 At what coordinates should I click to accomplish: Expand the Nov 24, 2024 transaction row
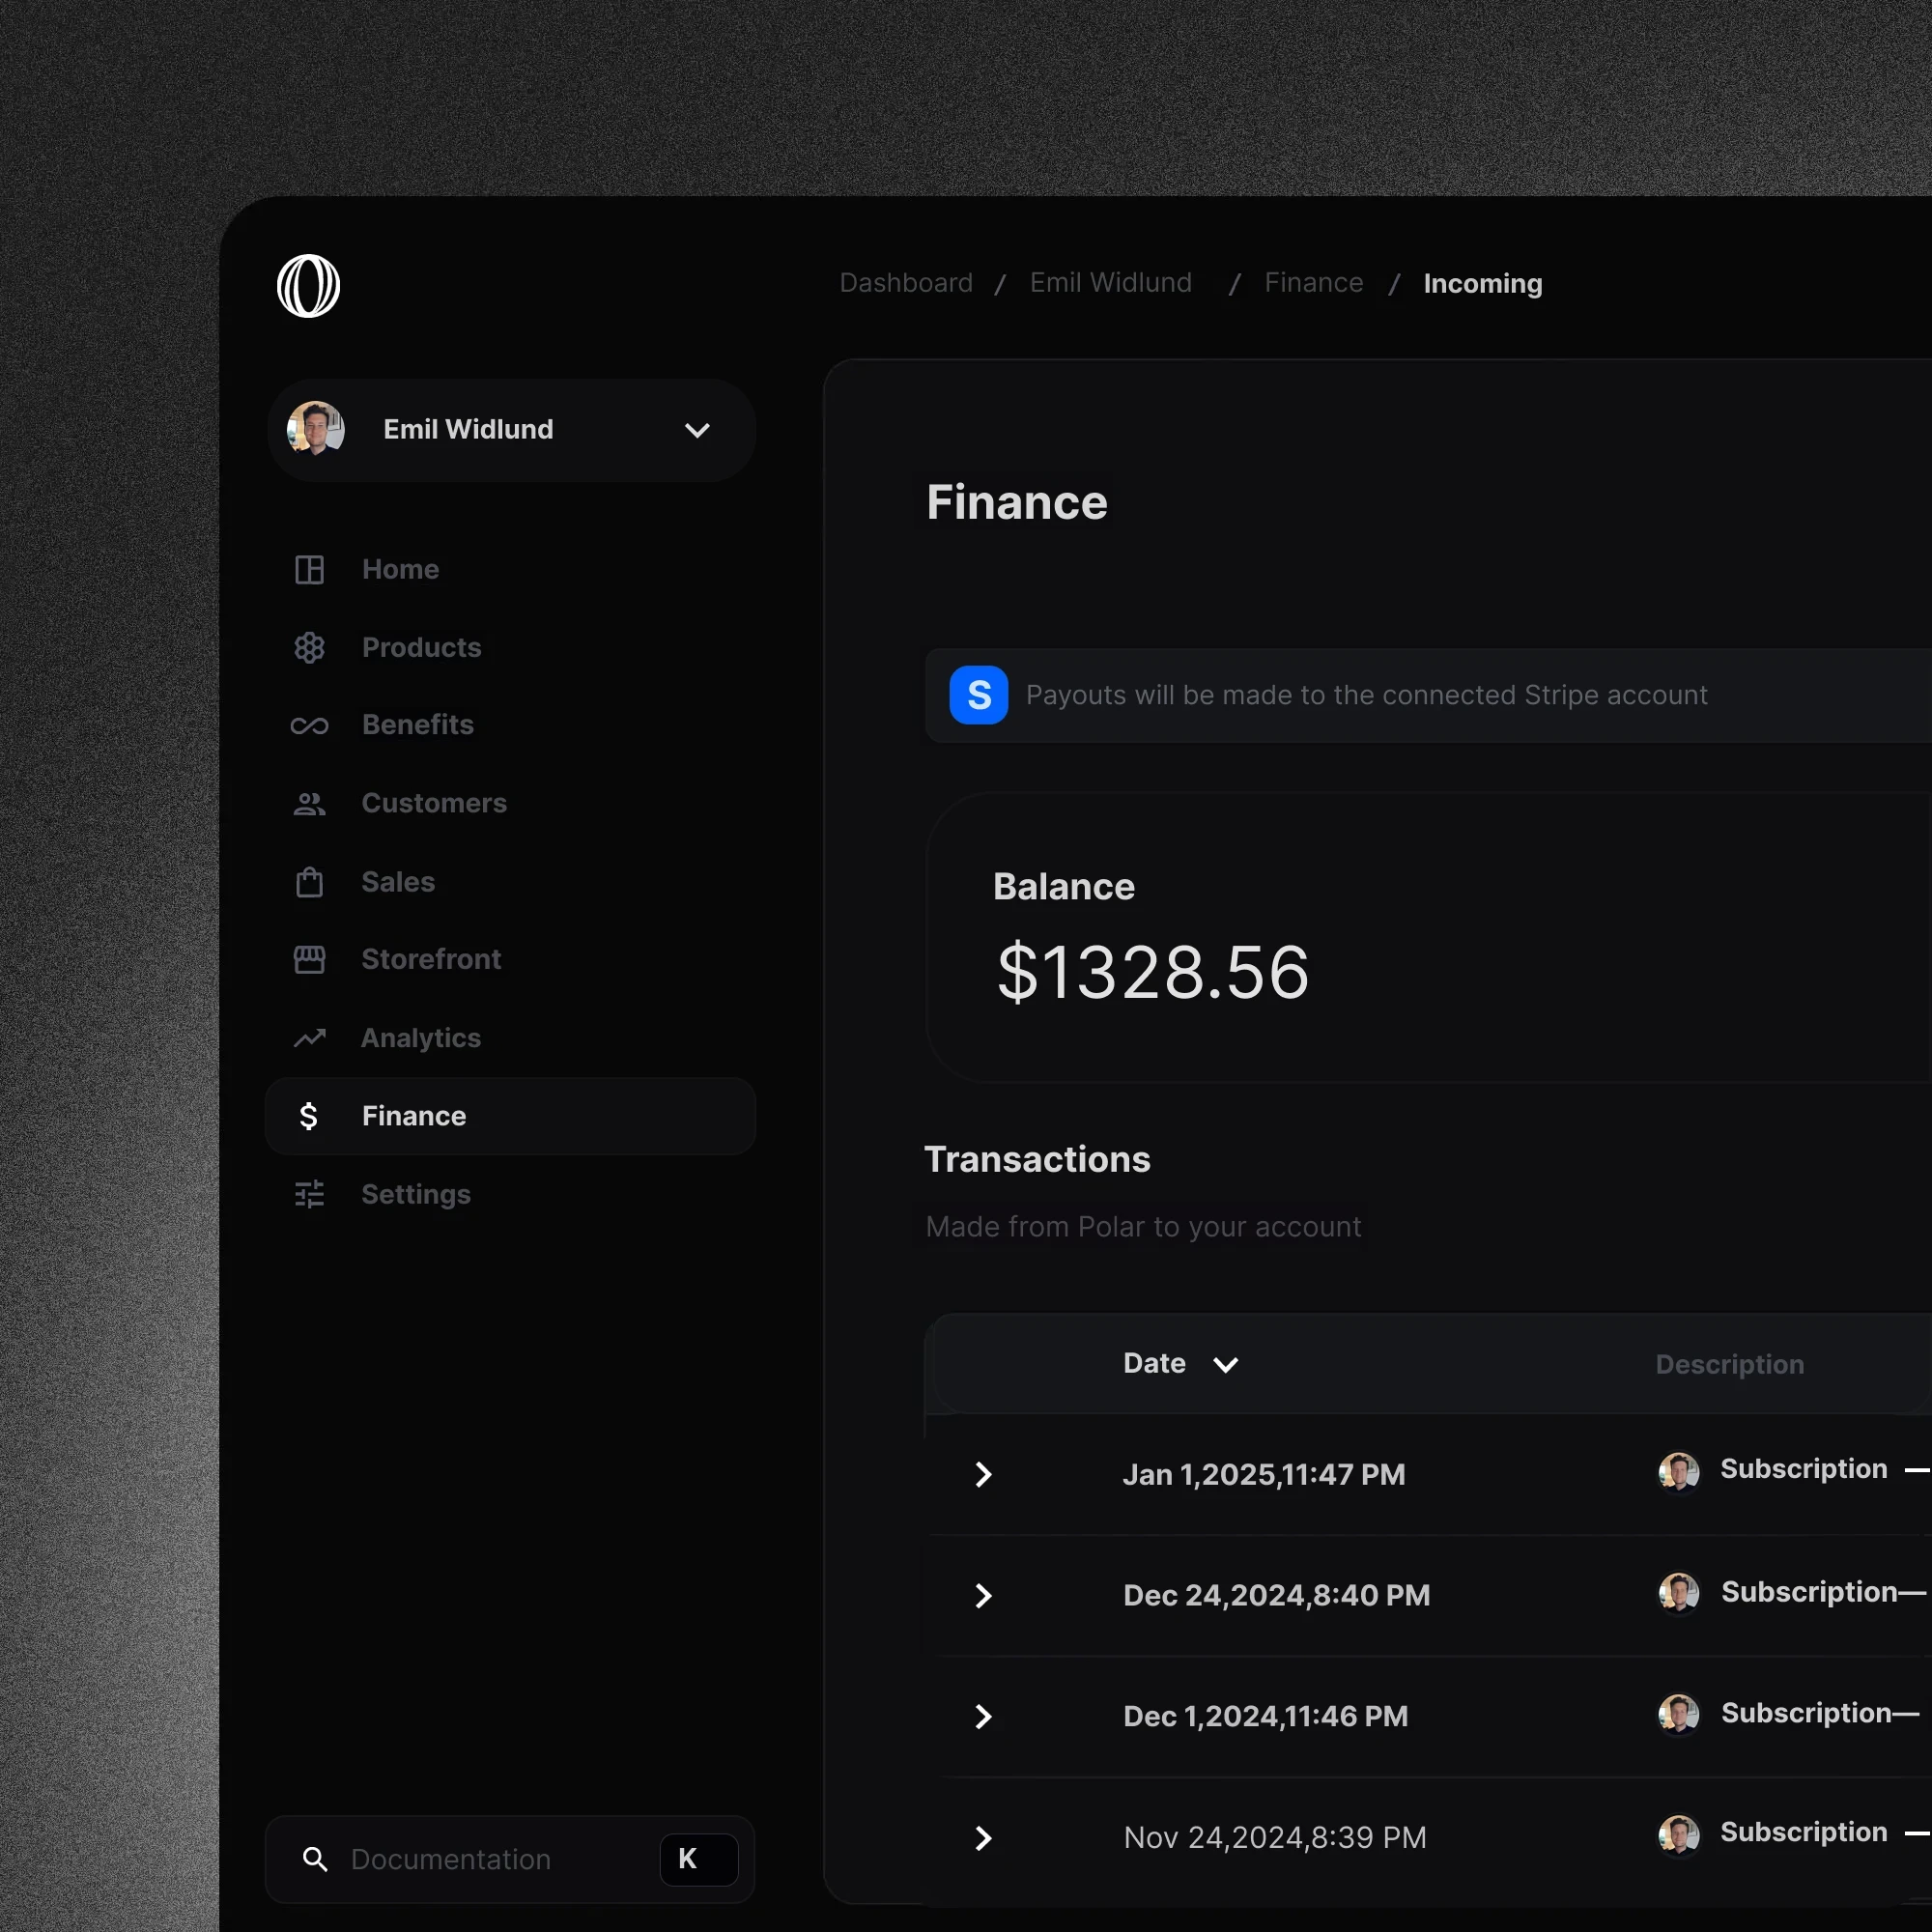[983, 1838]
